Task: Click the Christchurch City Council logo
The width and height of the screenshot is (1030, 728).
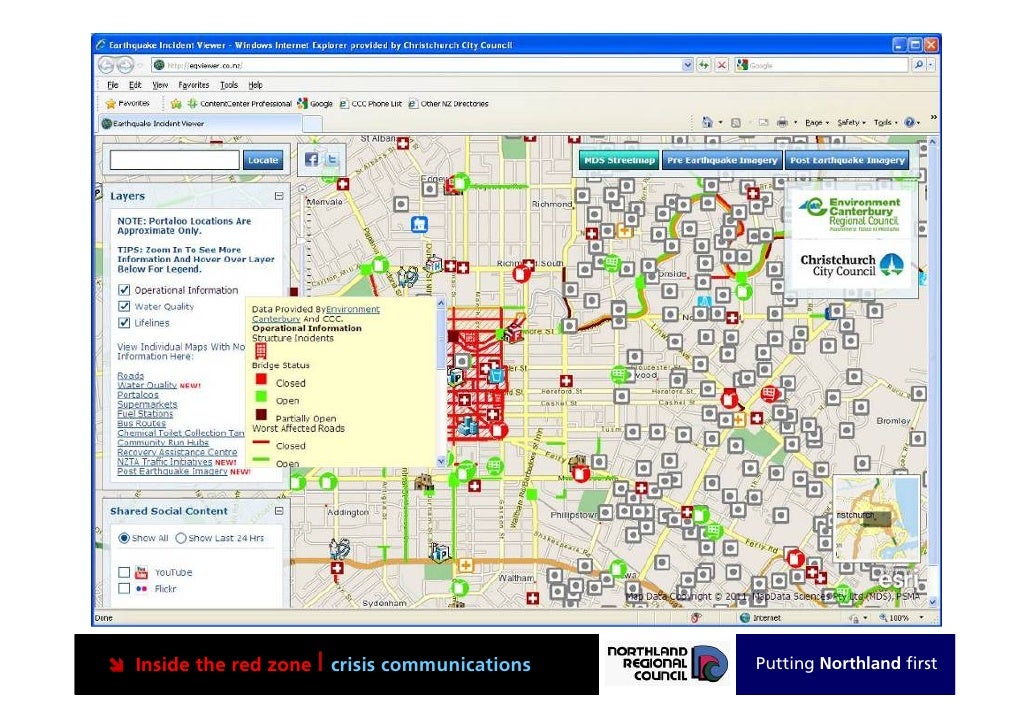Action: 851,265
